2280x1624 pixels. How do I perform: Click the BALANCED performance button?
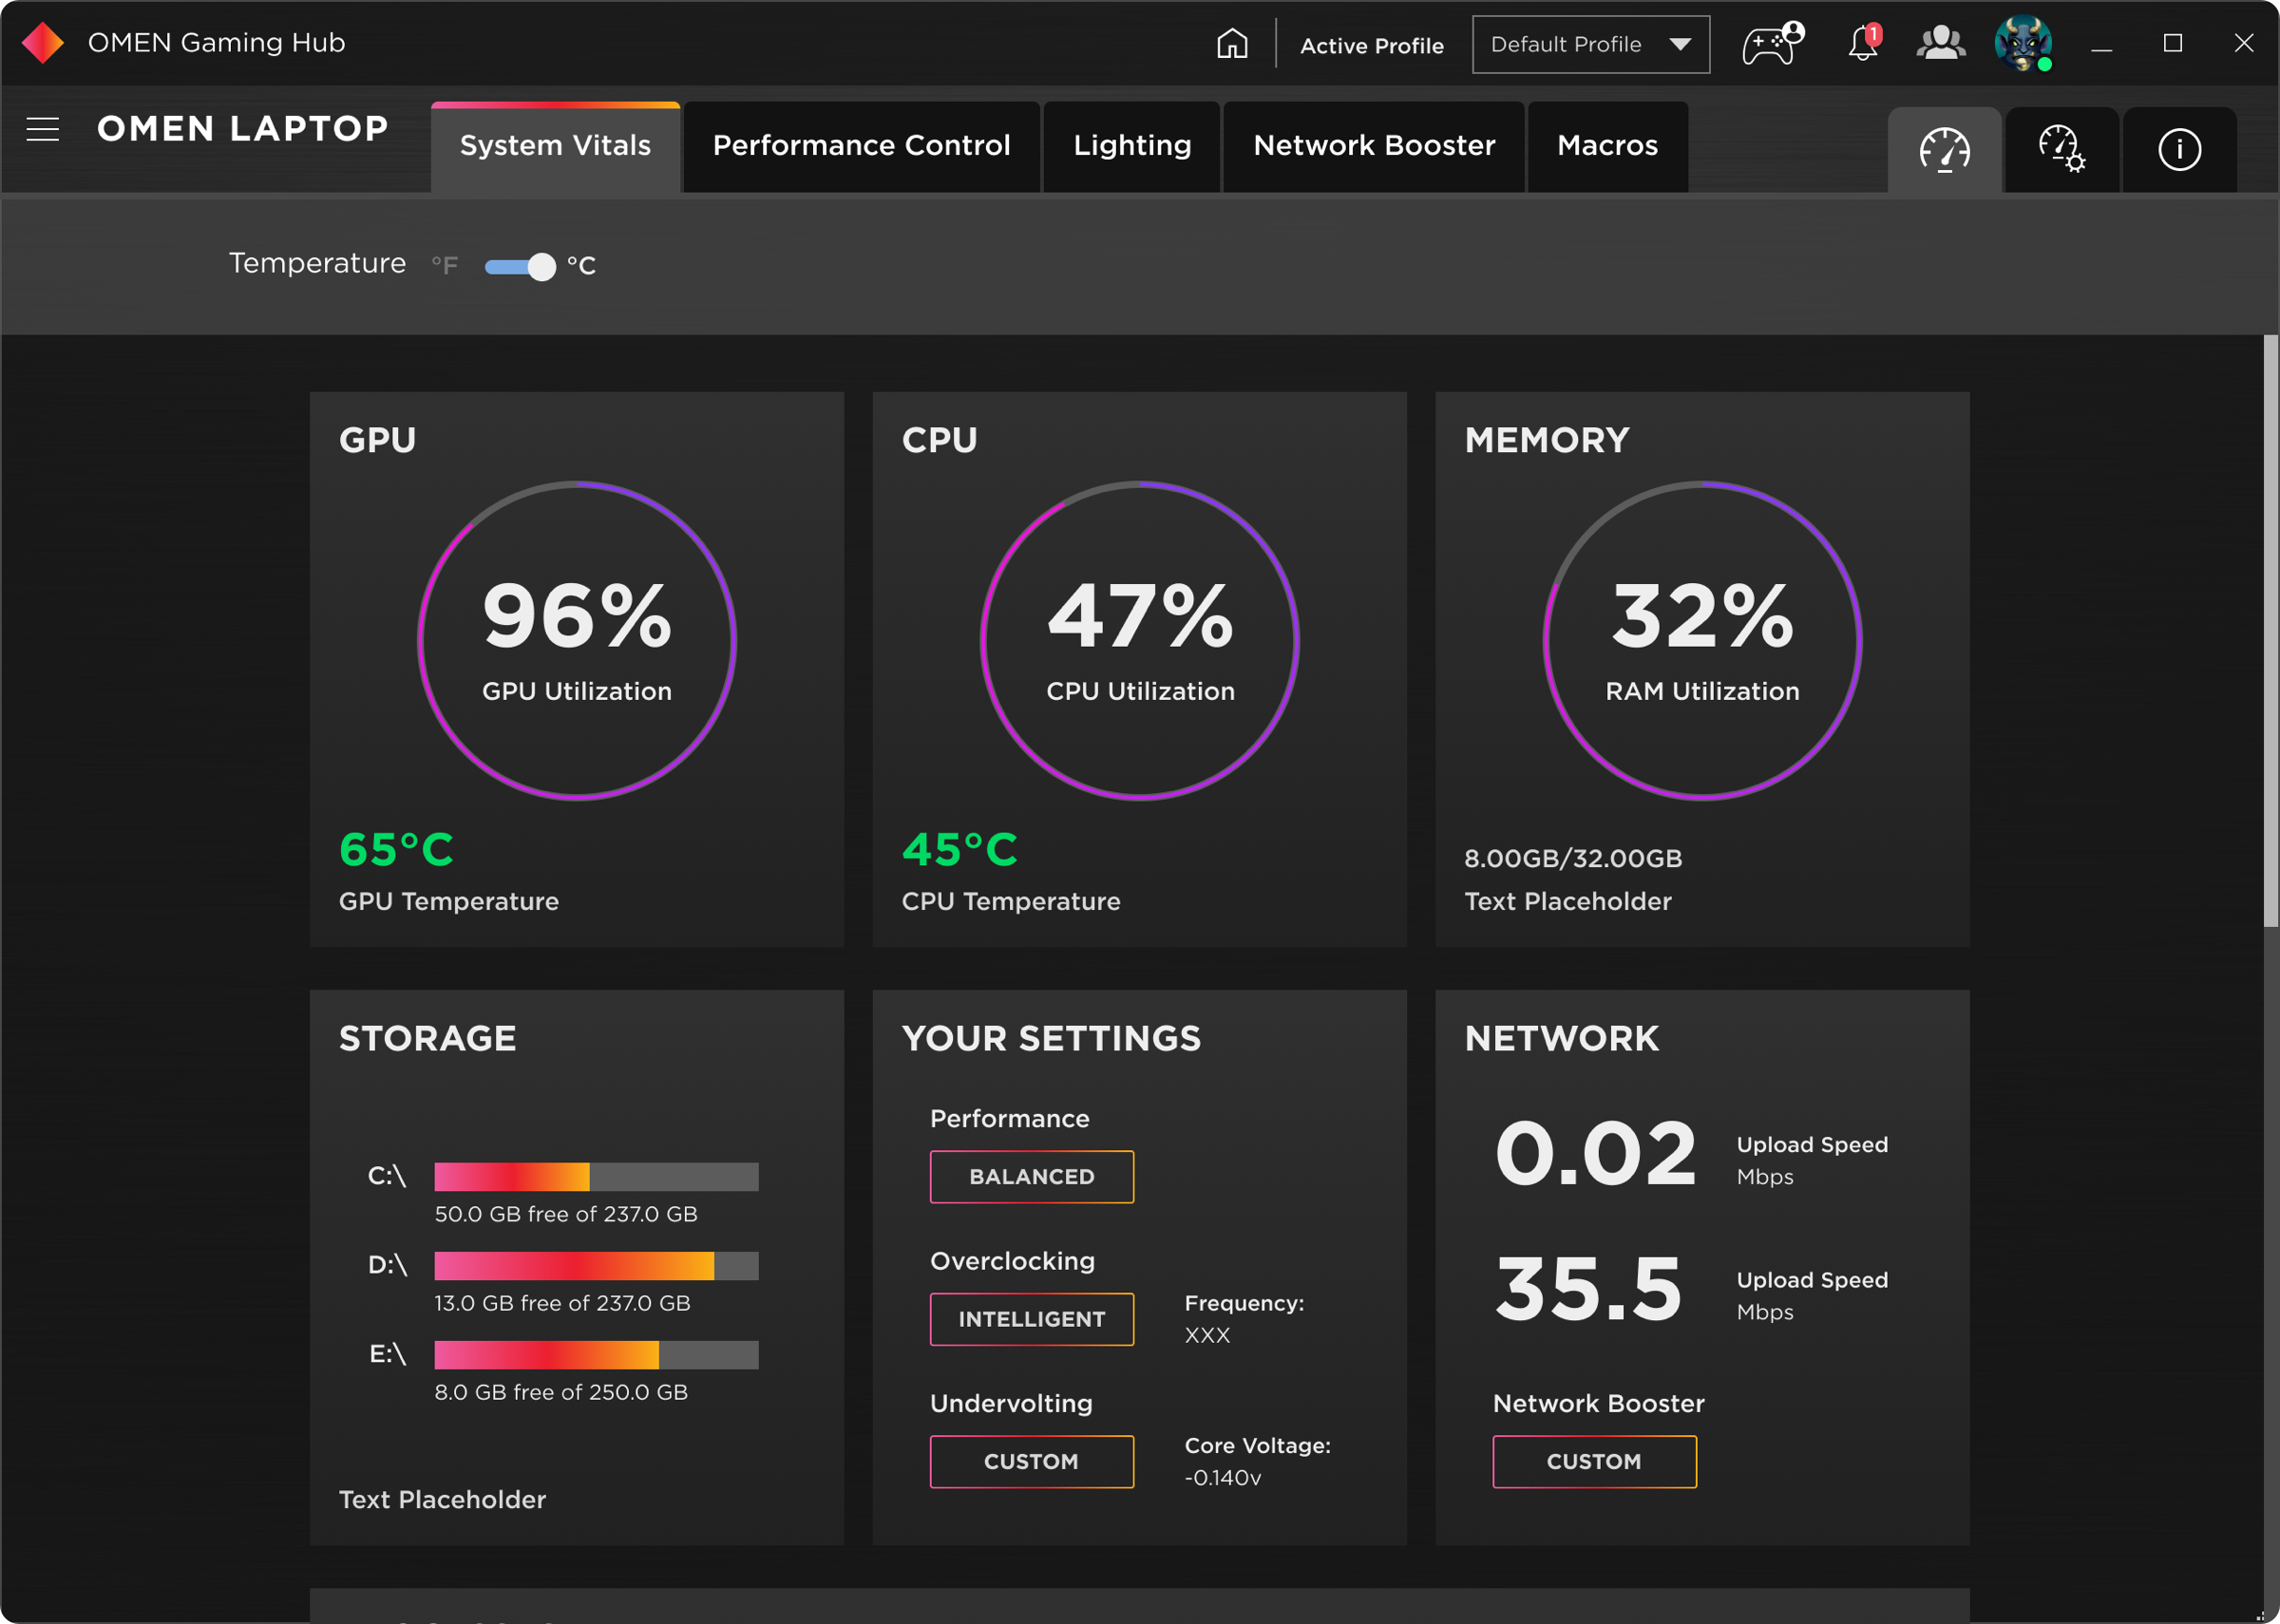tap(1031, 1177)
